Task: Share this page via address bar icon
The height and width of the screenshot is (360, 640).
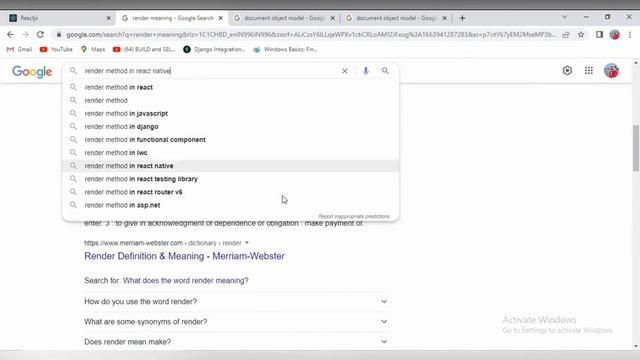Action: coord(566,35)
